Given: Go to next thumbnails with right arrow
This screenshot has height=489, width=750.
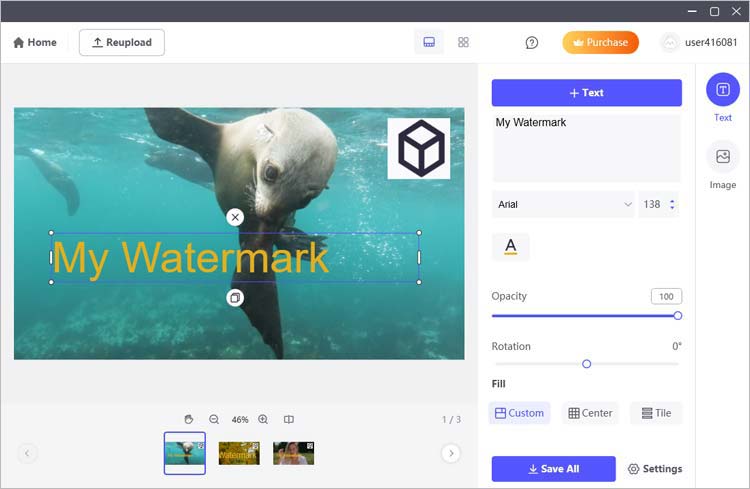Looking at the screenshot, I should click(451, 453).
